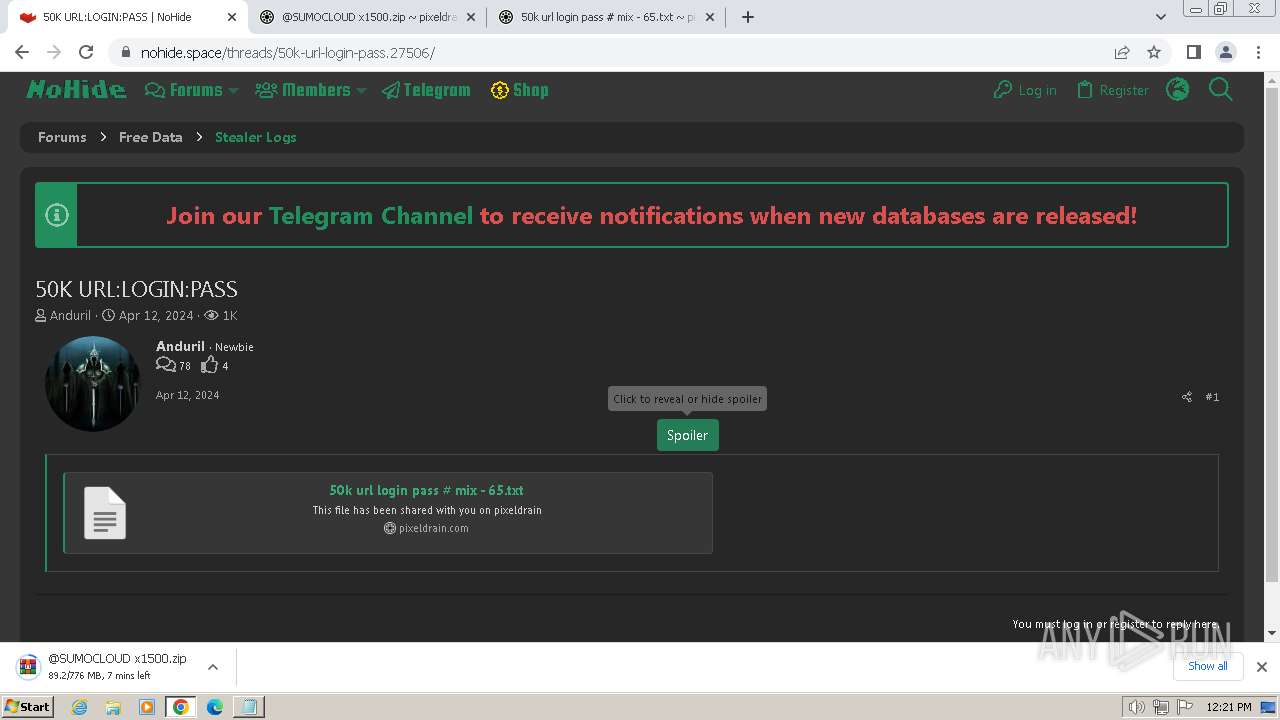Launch Internet Explorer from the taskbar
The width and height of the screenshot is (1280, 720).
coord(79,707)
